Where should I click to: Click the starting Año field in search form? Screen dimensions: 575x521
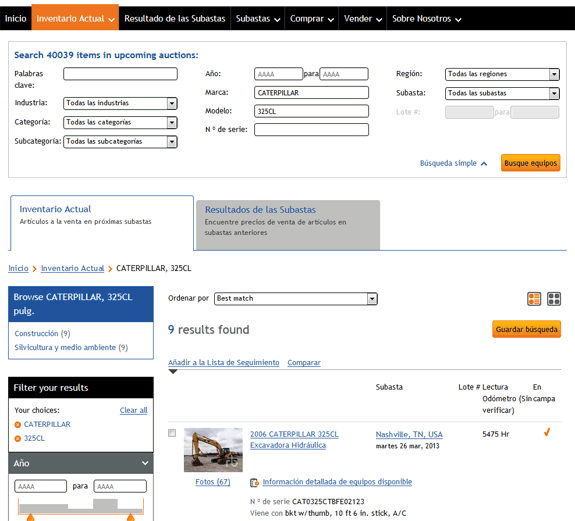point(278,74)
